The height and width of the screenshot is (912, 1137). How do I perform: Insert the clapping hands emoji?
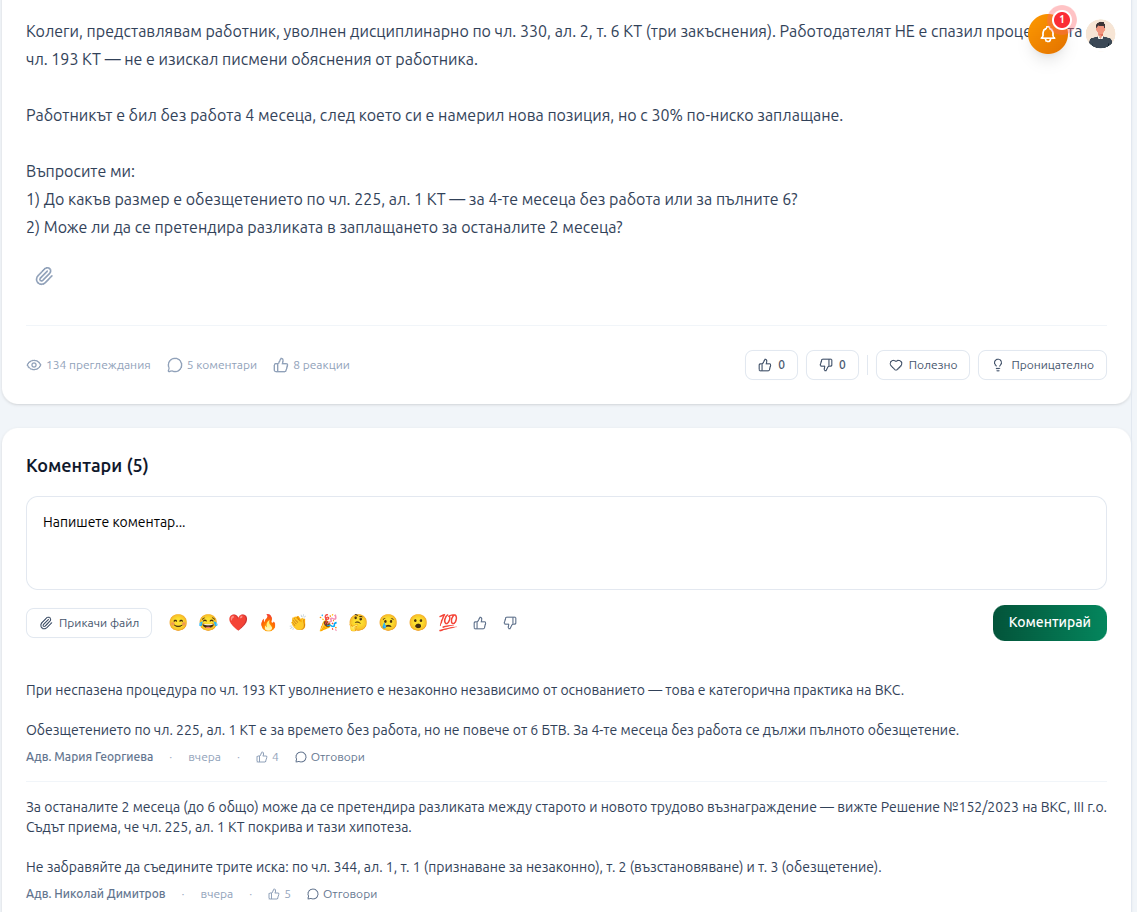pos(298,623)
